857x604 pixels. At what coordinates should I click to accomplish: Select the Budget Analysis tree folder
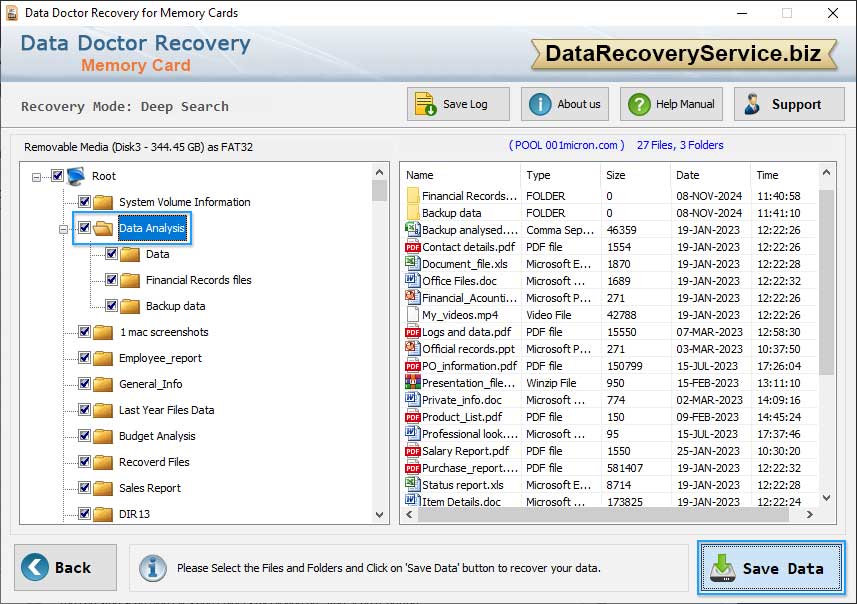[157, 436]
